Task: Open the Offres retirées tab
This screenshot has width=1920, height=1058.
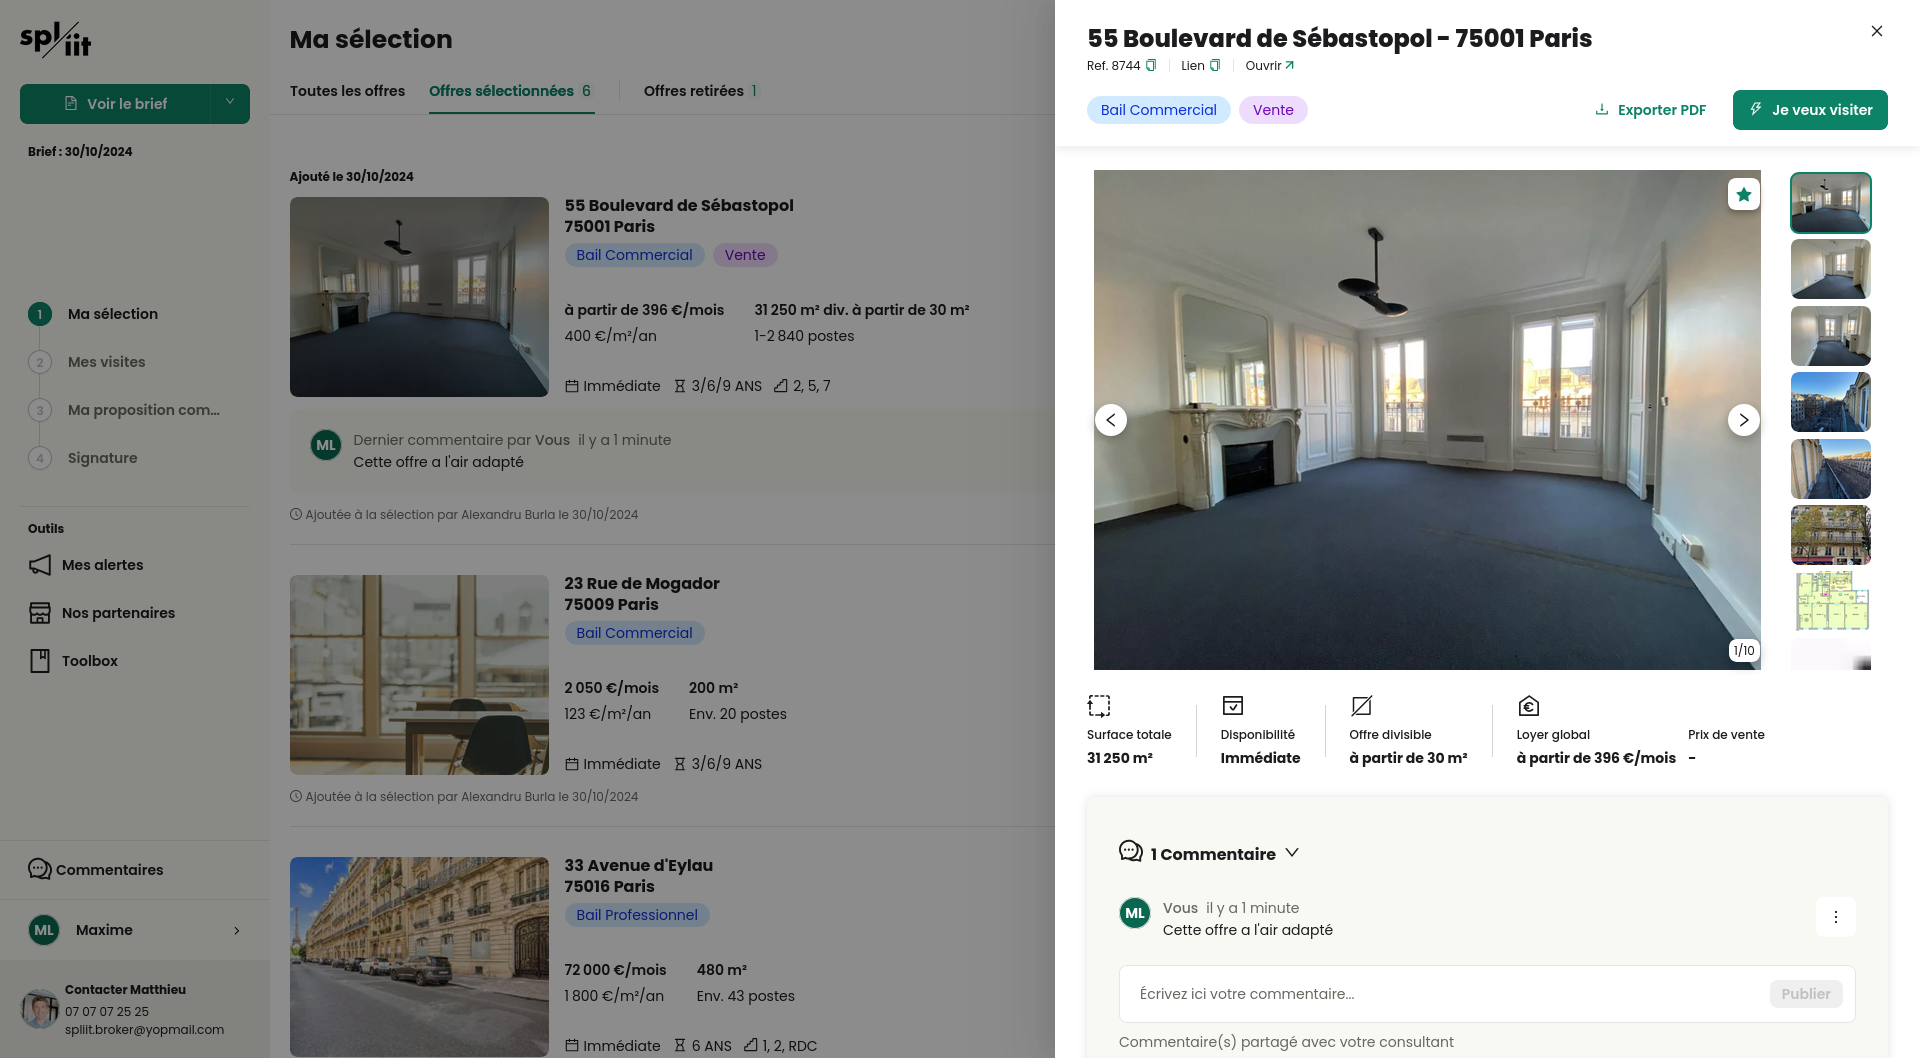Action: 701,91
